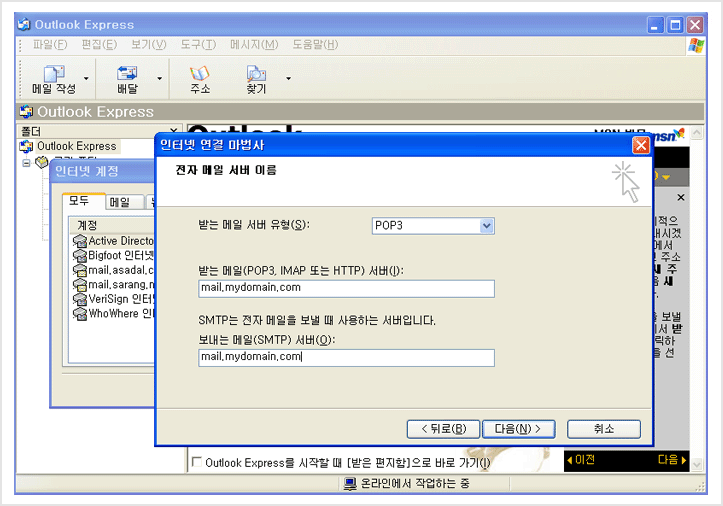The width and height of the screenshot is (723, 506).
Task: Open the 도구(T) menu
Action: coord(198,45)
